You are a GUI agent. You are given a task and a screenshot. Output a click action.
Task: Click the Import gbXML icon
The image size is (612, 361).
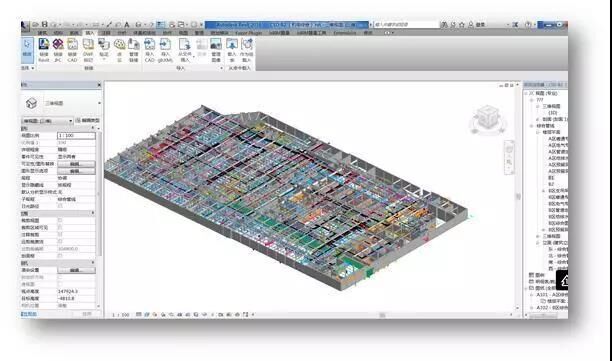click(x=165, y=50)
